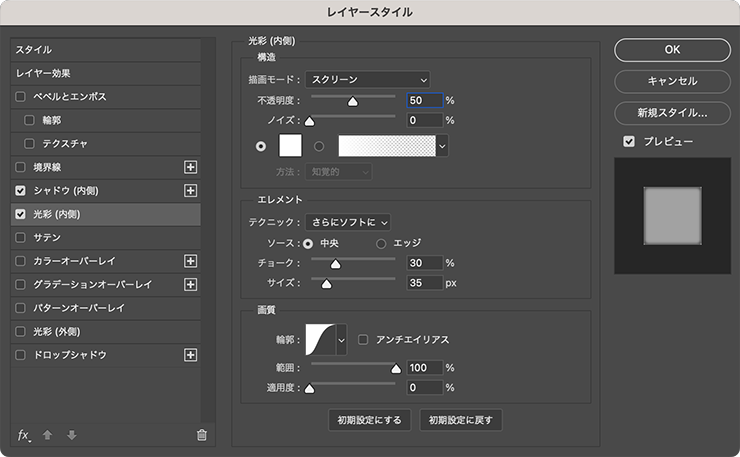This screenshot has width=740, height=457.
Task: Click the move effect up arrow
Action: coord(47,435)
